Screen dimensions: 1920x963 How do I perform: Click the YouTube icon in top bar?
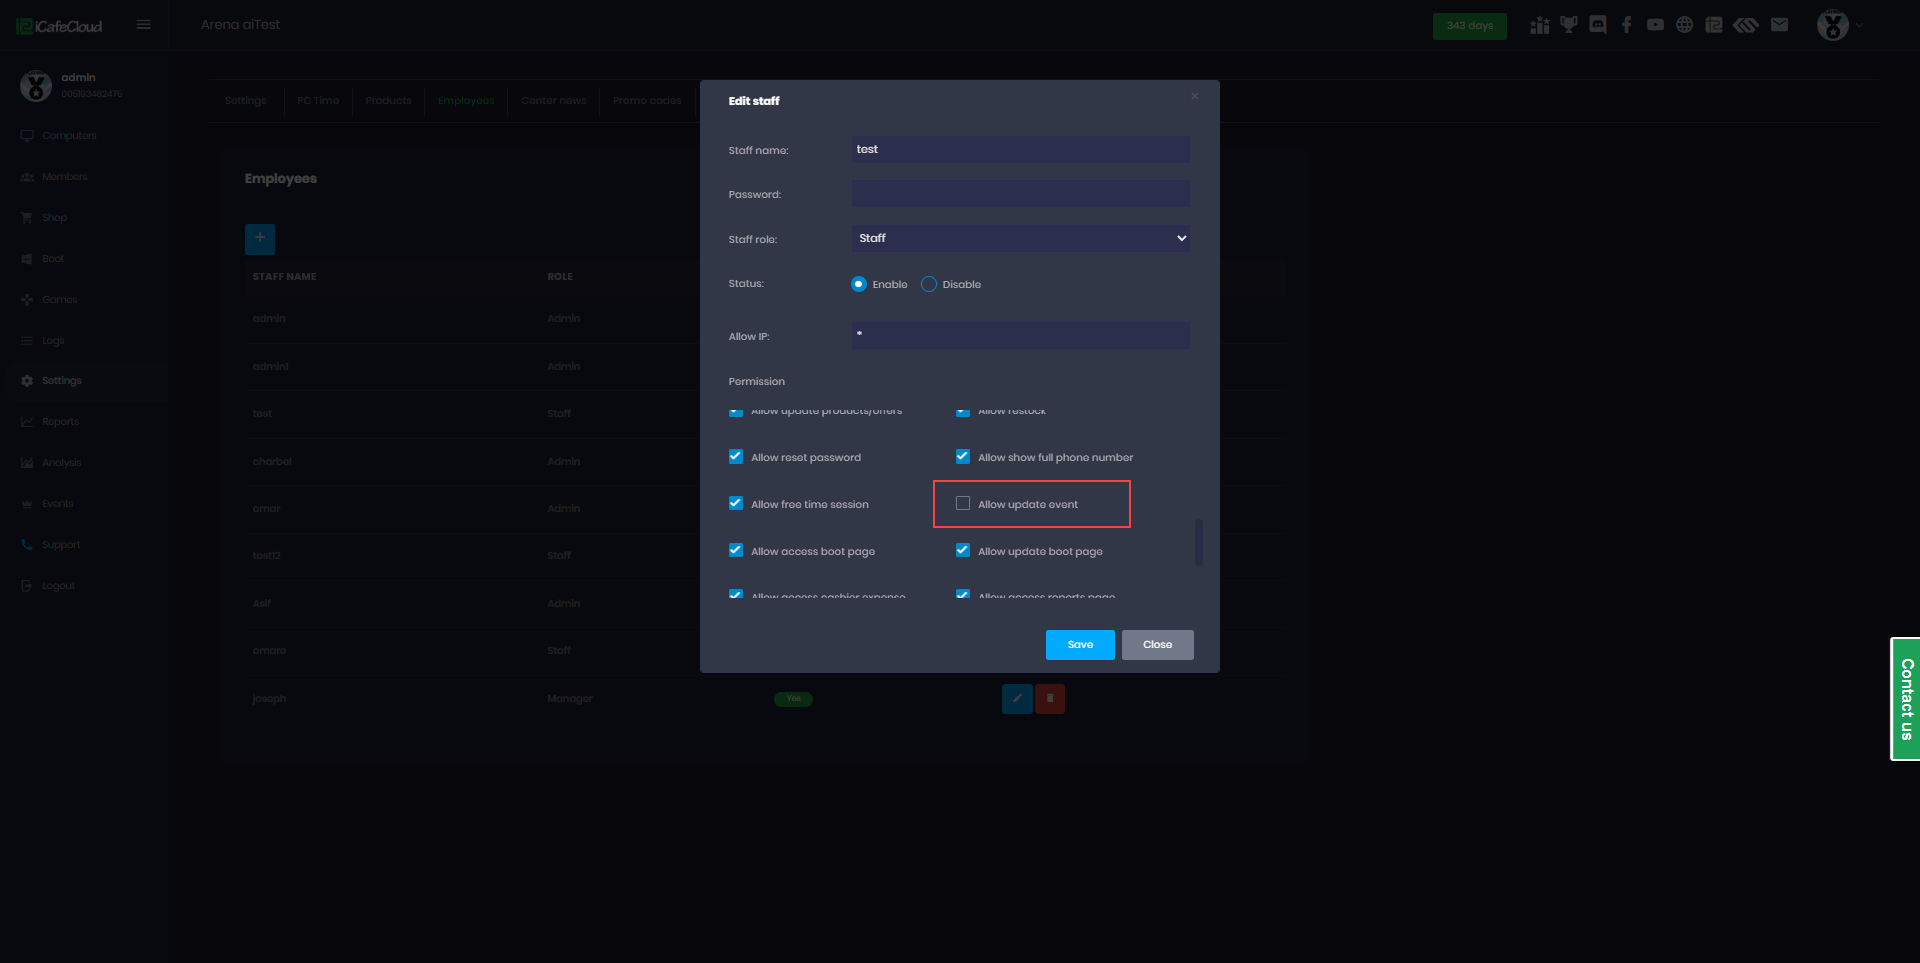click(1655, 25)
